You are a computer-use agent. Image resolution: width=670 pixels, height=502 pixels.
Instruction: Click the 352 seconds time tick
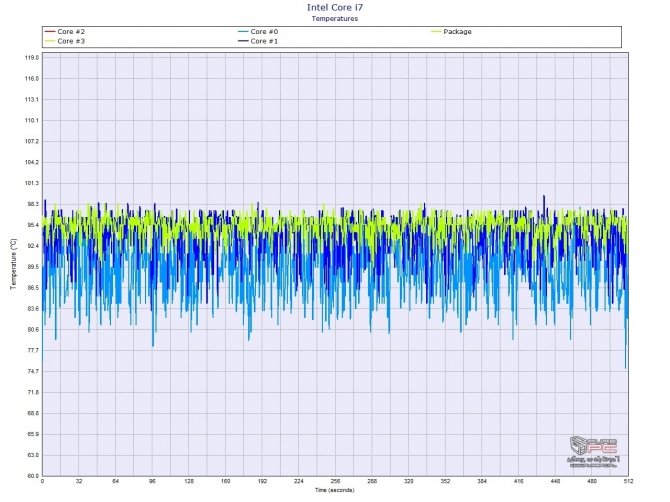click(x=445, y=481)
